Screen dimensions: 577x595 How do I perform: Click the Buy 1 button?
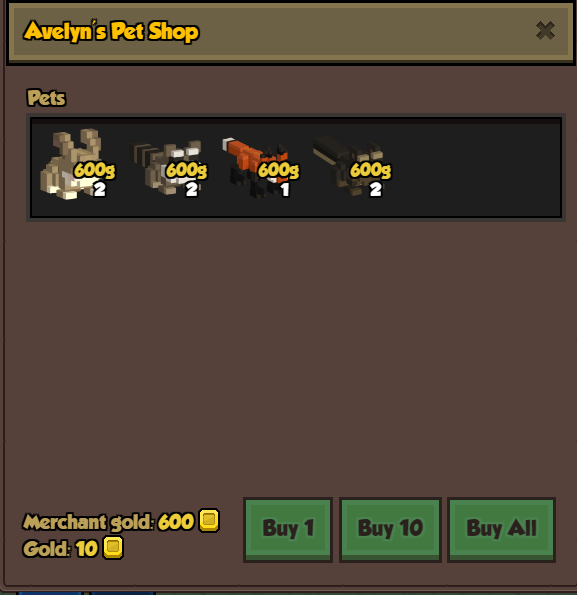pos(288,529)
